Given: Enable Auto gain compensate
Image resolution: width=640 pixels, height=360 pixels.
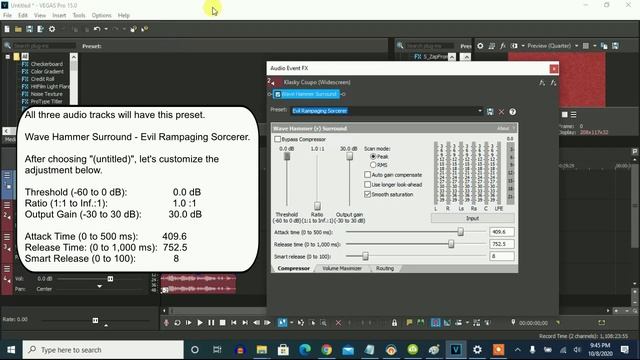Looking at the screenshot, I should [367, 175].
